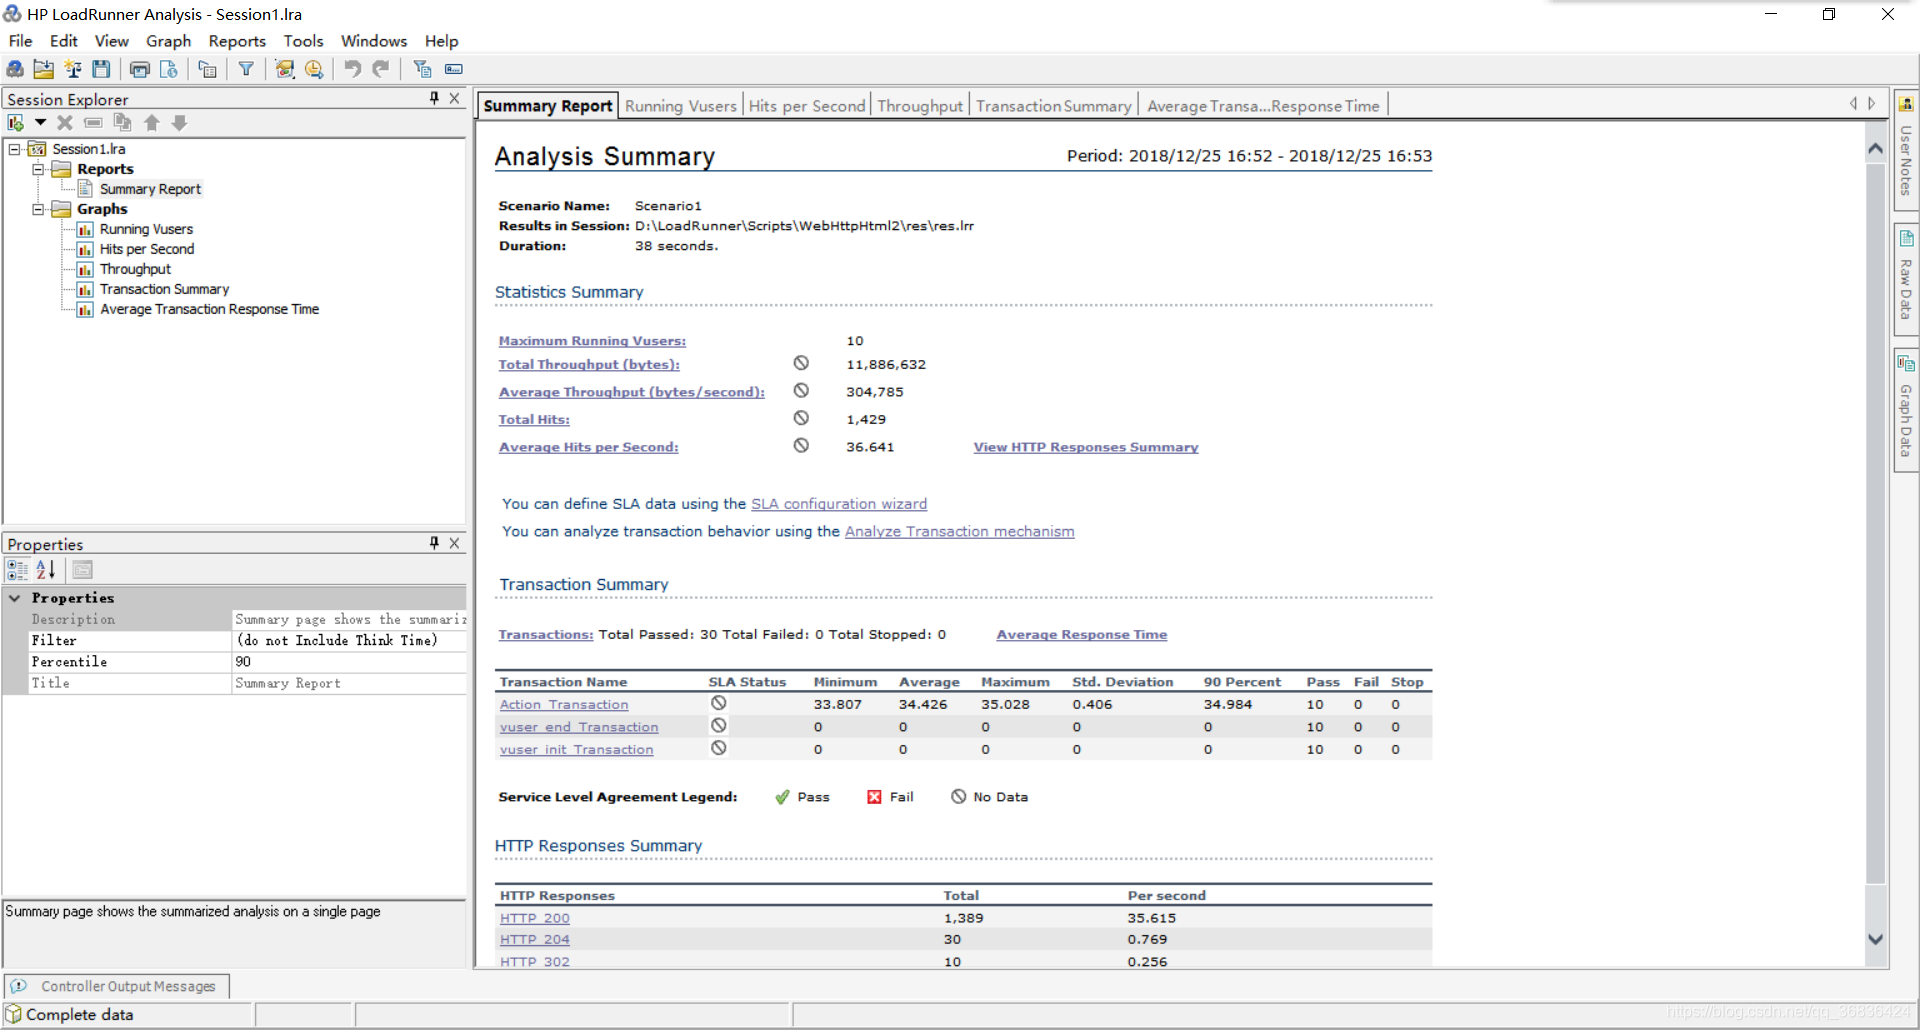Image resolution: width=1920 pixels, height=1030 pixels.
Task: Click the rename icon in Session Explorer toolbar
Action: 93,123
